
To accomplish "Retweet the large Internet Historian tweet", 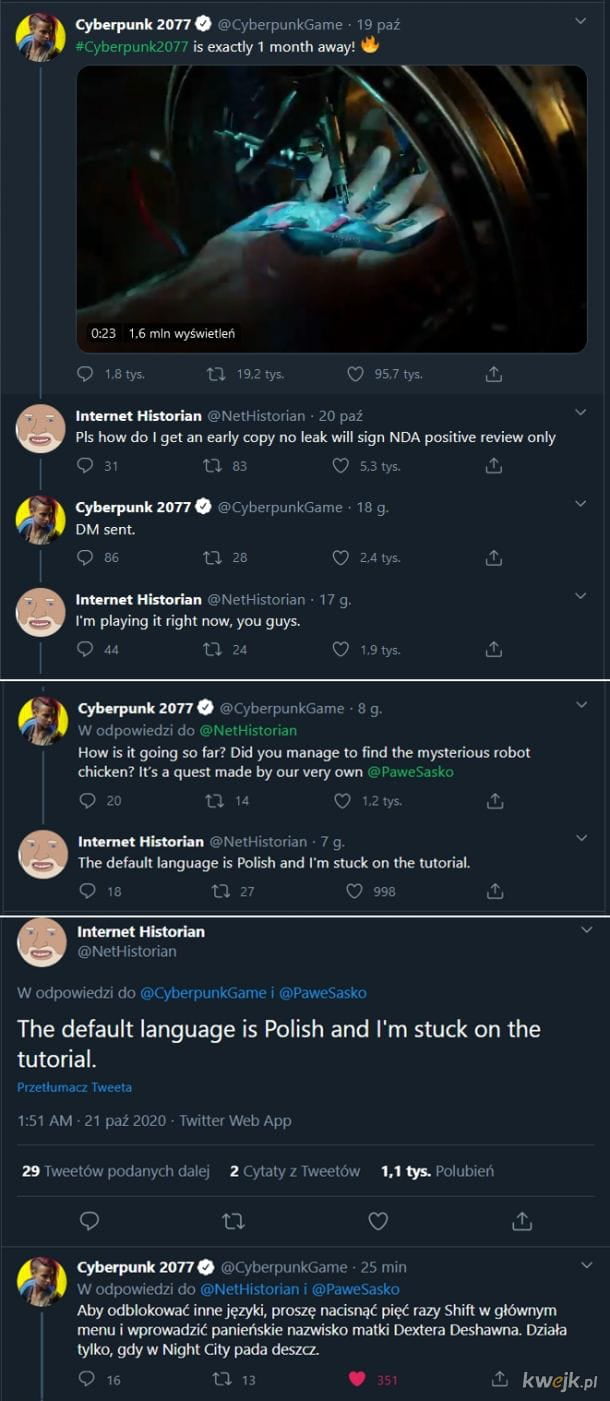I will (234, 1220).
